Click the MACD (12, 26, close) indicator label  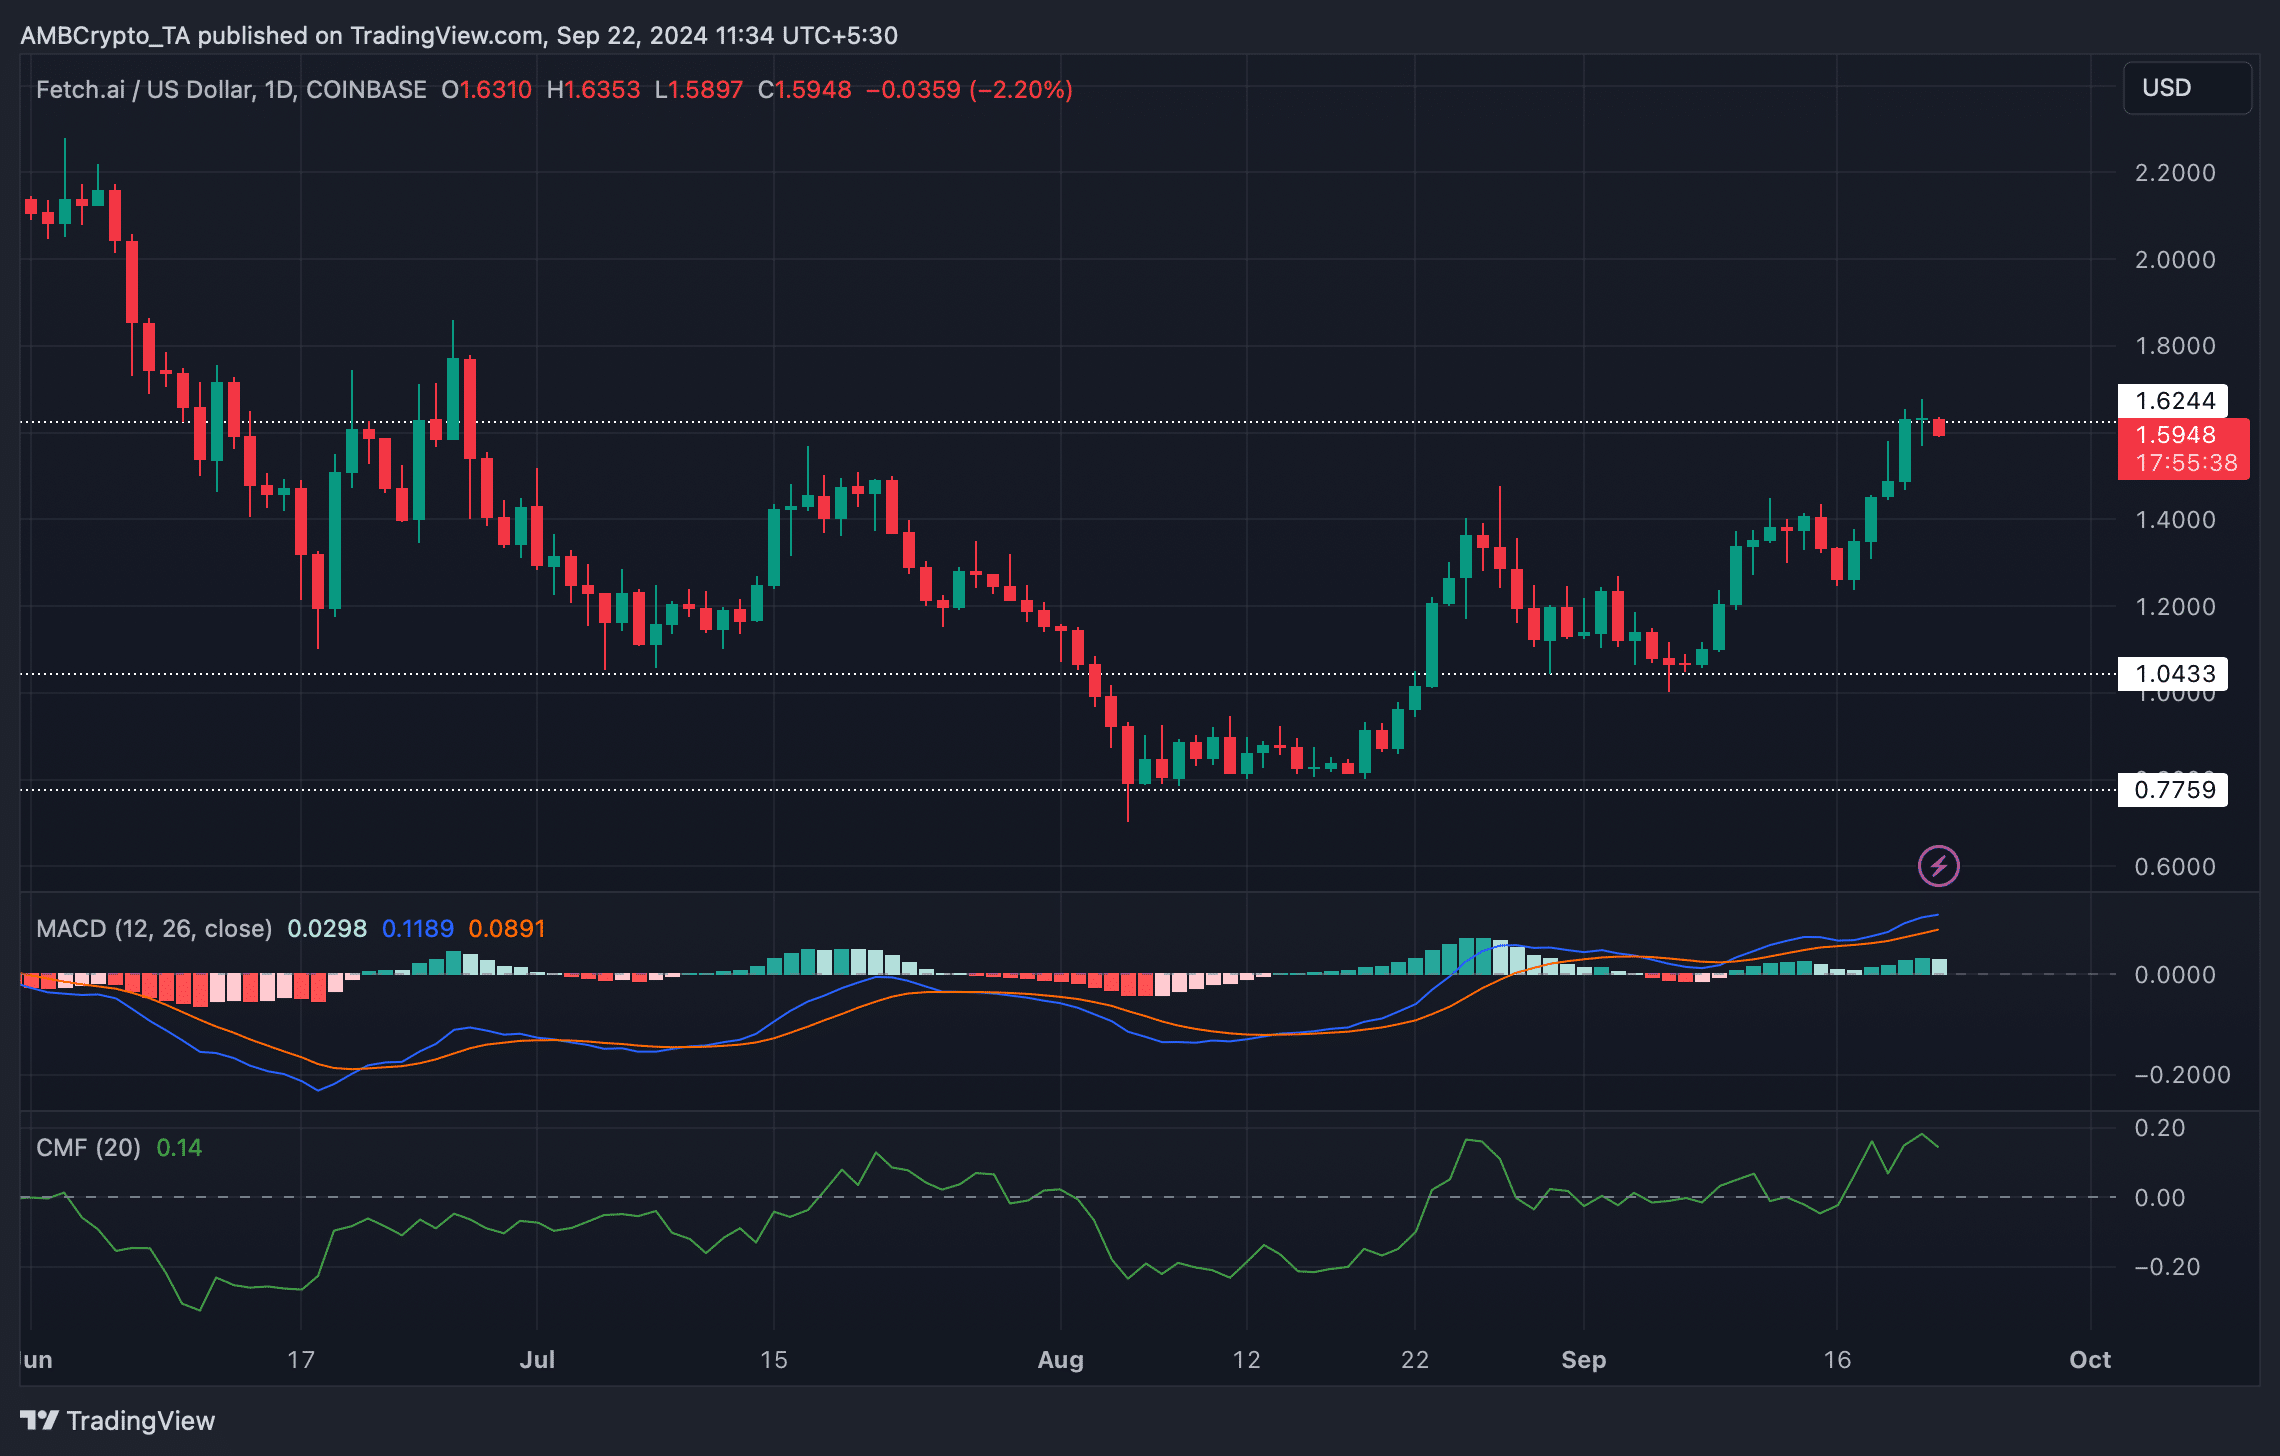pos(154,928)
